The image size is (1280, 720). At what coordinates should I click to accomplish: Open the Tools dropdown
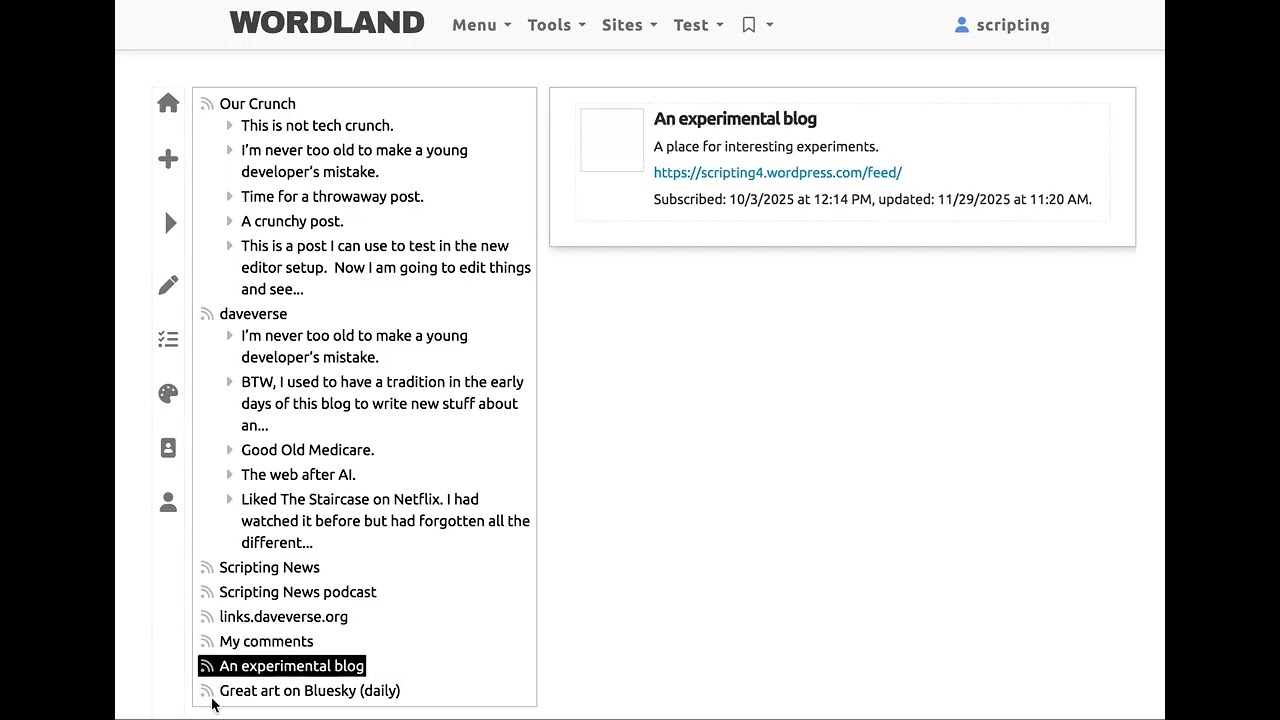pyautogui.click(x=557, y=25)
